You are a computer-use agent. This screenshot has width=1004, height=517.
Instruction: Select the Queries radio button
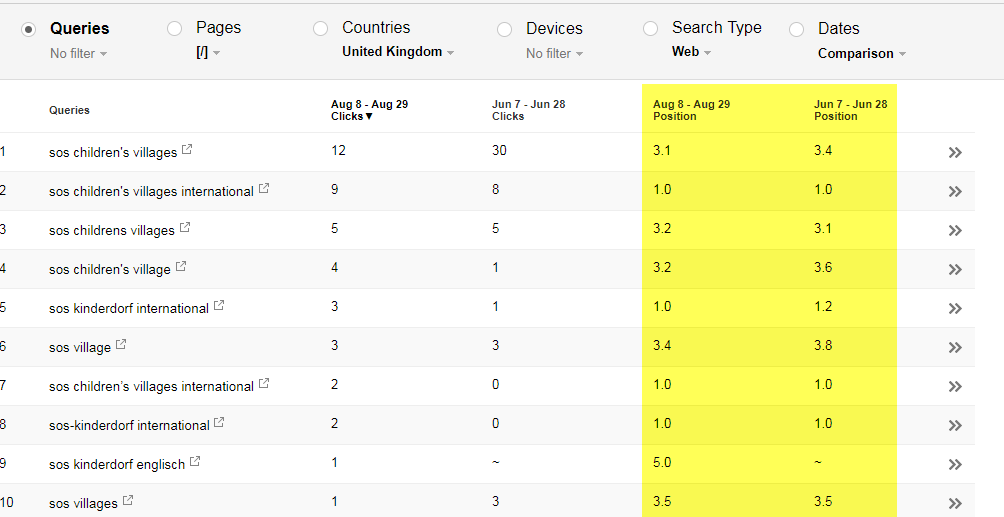(x=28, y=29)
